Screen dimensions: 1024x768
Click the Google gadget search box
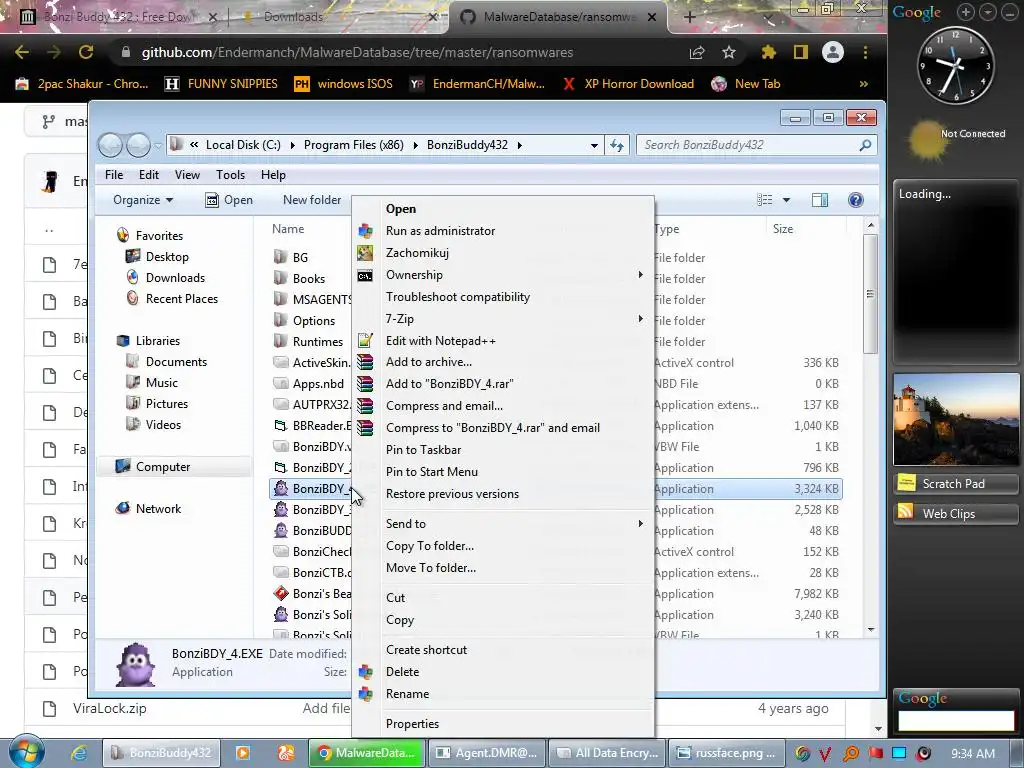956,721
